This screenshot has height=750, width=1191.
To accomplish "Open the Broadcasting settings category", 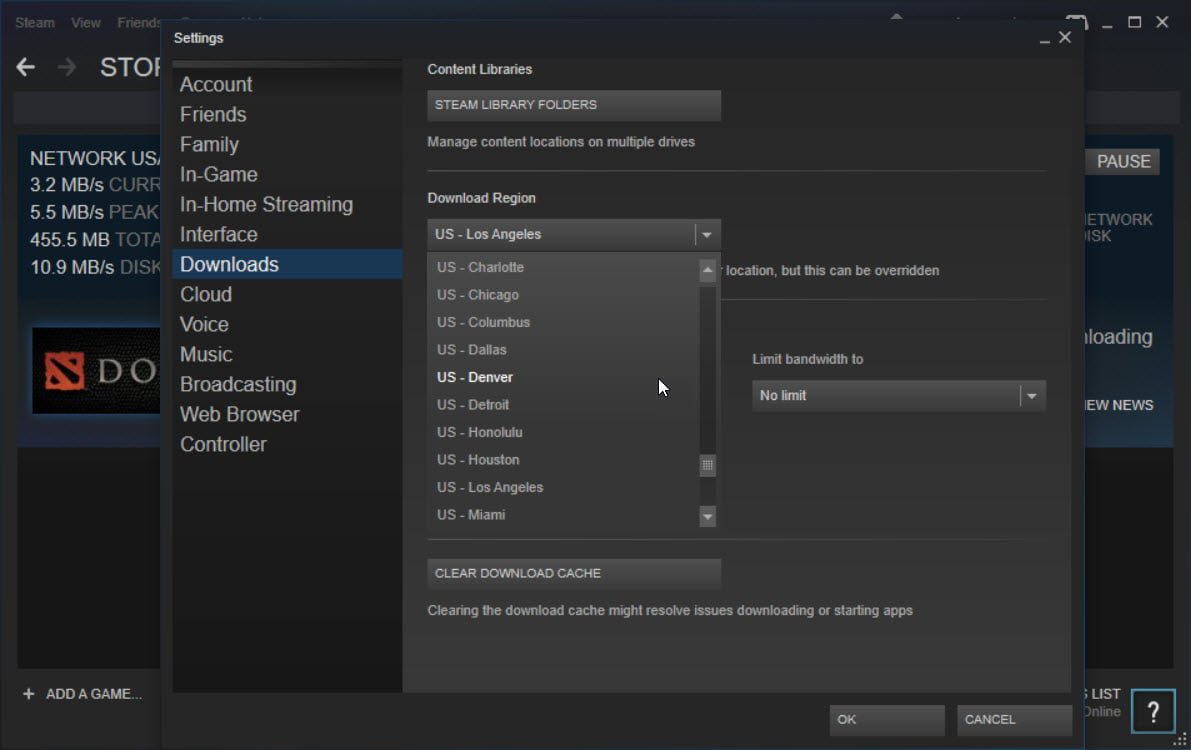I will [287, 384].
